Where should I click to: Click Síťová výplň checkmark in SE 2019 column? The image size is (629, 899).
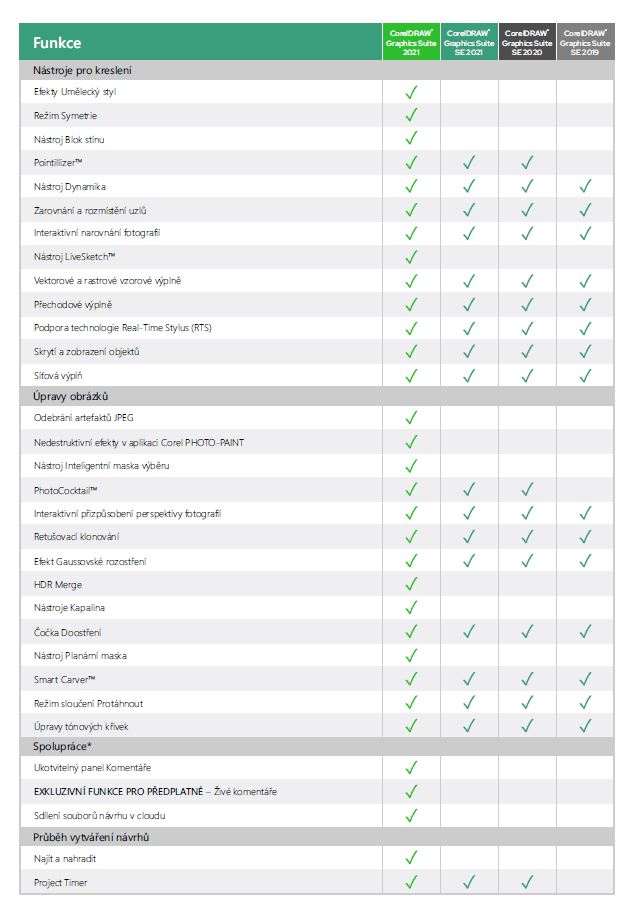(585, 376)
